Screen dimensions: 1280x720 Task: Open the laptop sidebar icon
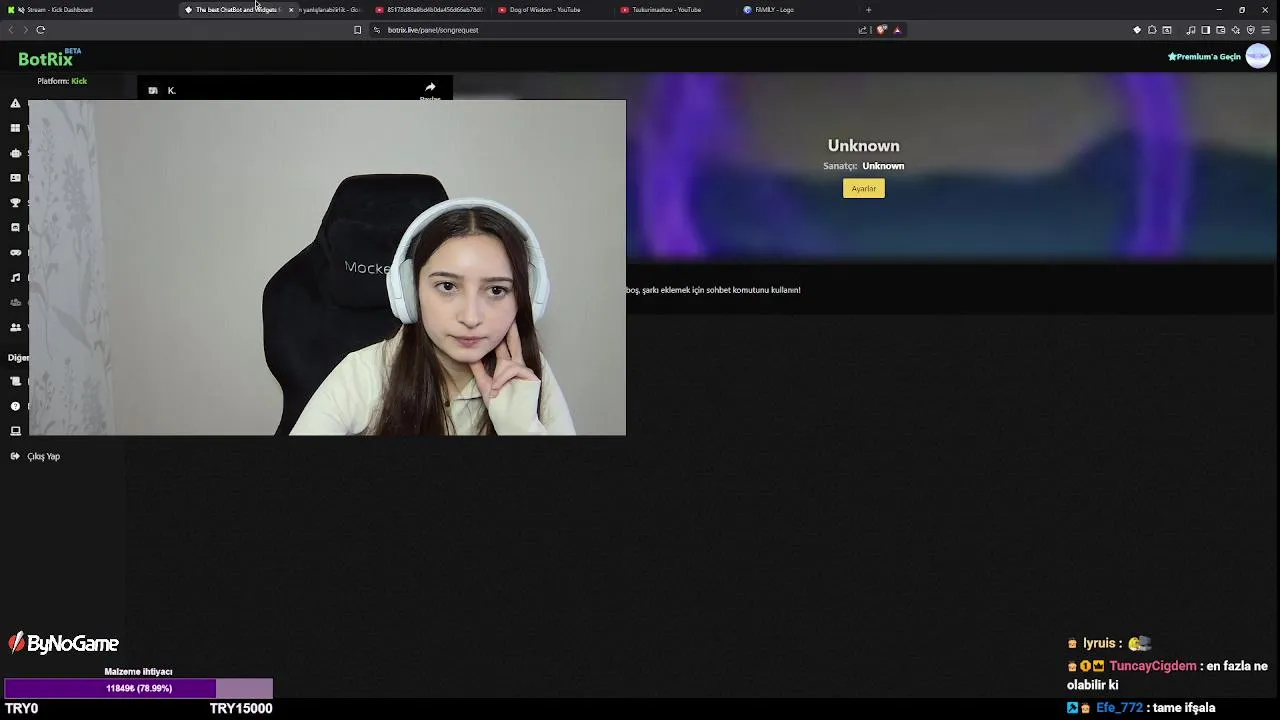tap(15, 431)
